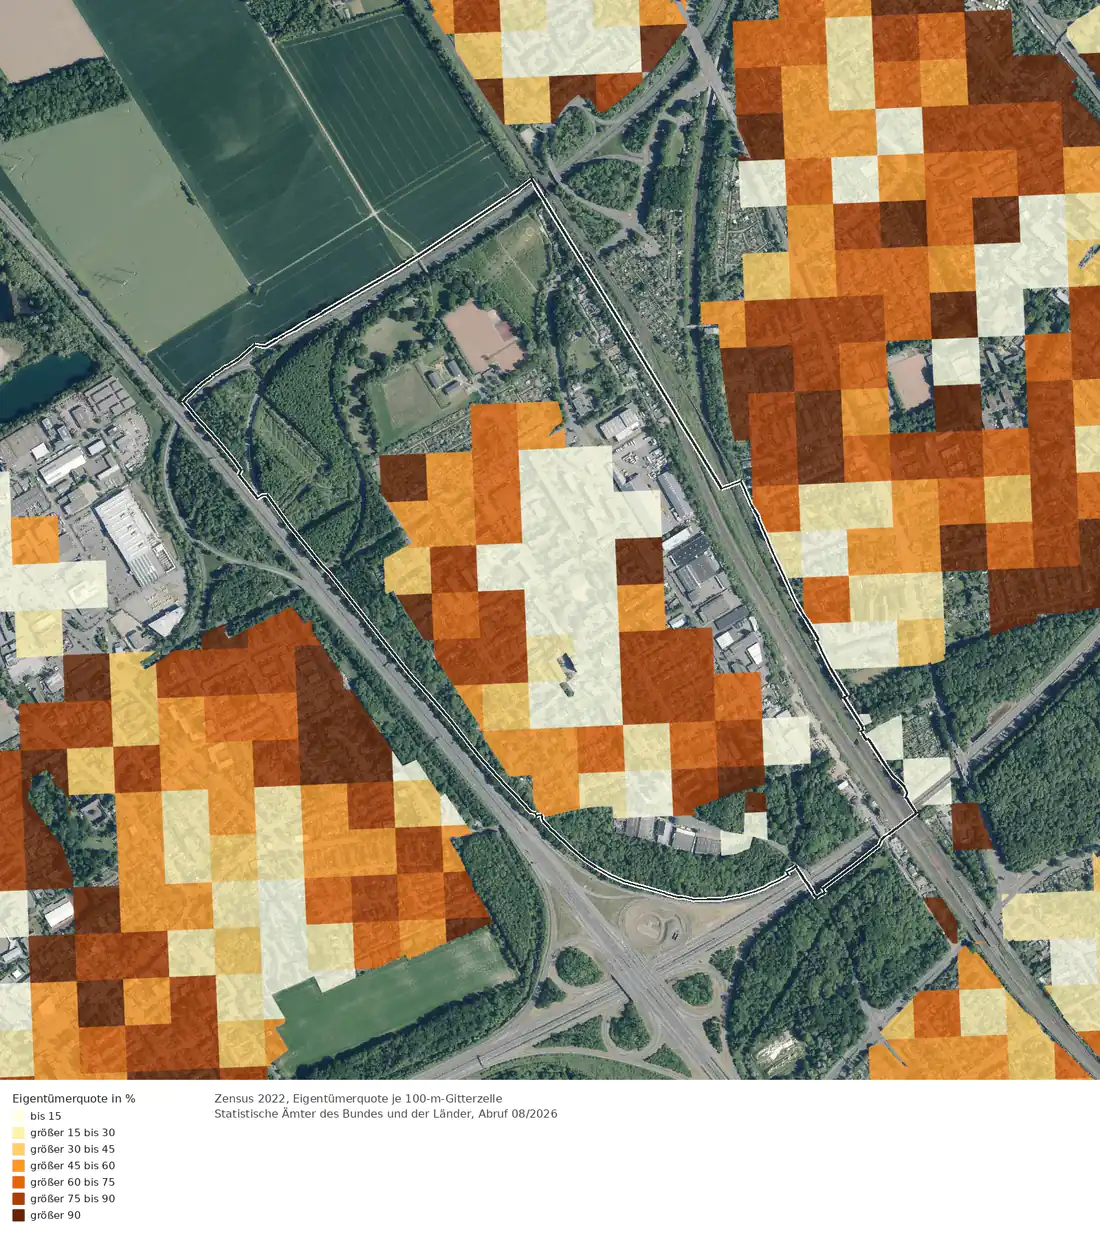Click the 'größer 90' dark brown swatch
This screenshot has width=1100, height=1238.
coord(18,1215)
